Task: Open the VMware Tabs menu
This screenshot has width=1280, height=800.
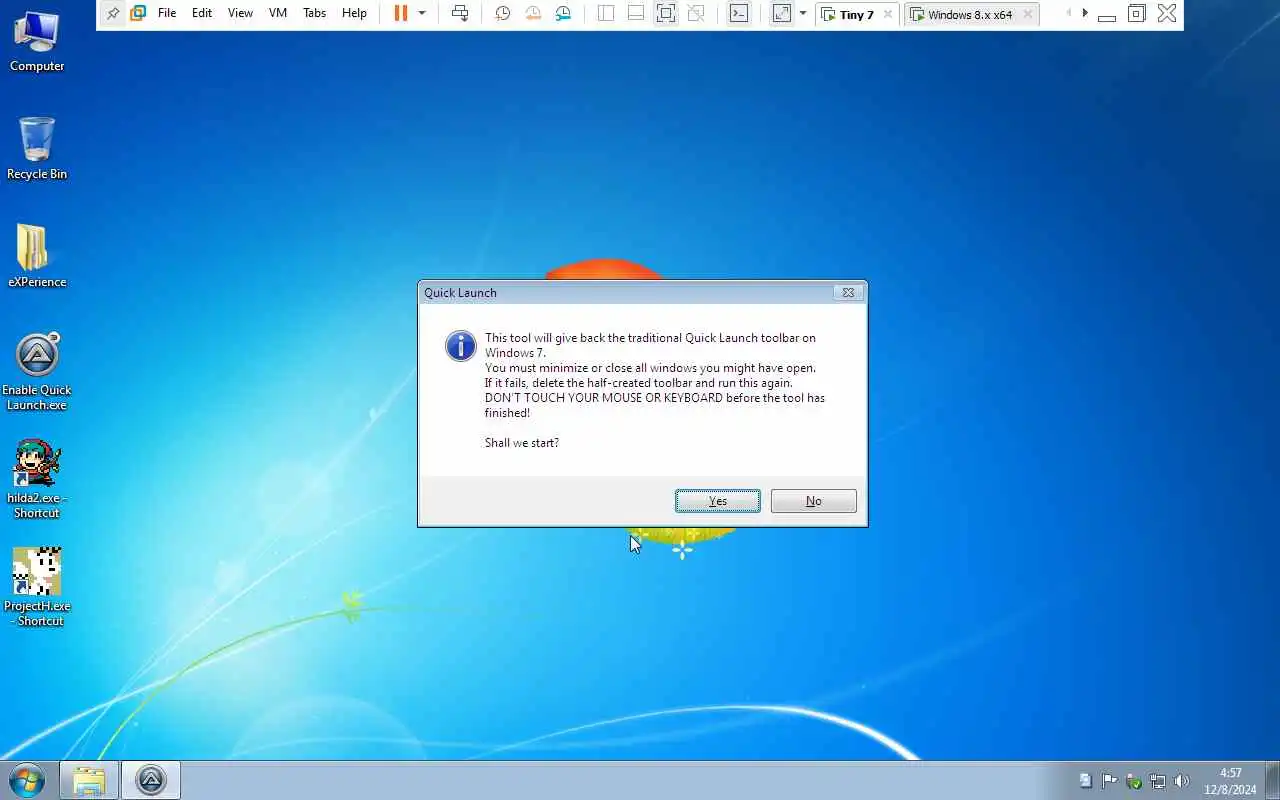Action: [x=314, y=13]
